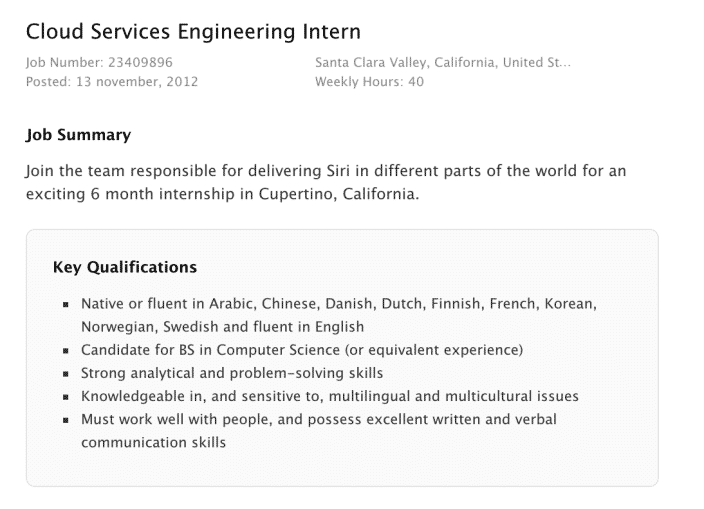Click the truncated Santa Clara Valley location
This screenshot has width=704, height=509.
(x=442, y=63)
